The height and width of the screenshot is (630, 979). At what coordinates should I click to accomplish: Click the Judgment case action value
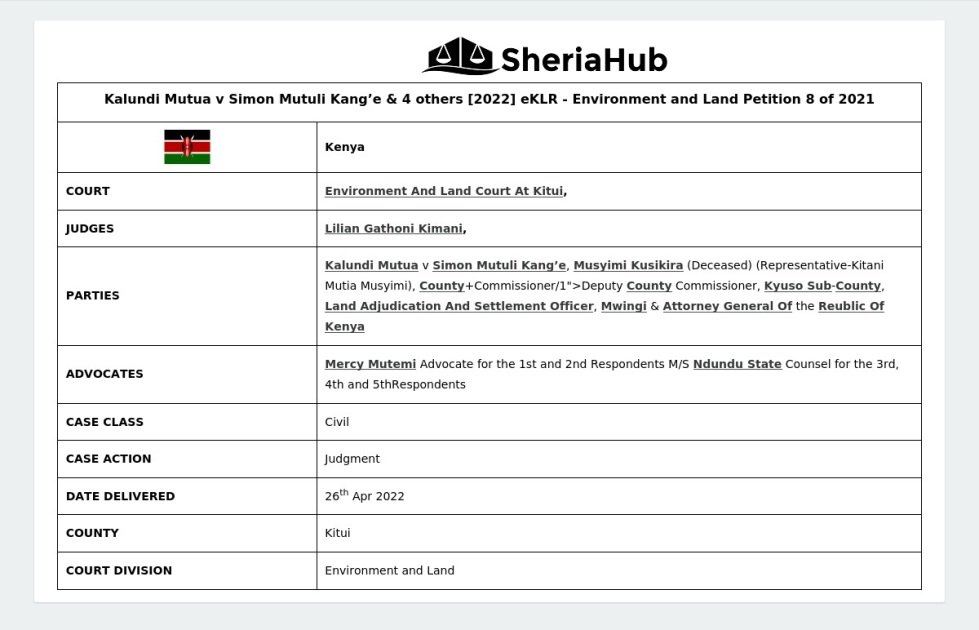point(352,459)
